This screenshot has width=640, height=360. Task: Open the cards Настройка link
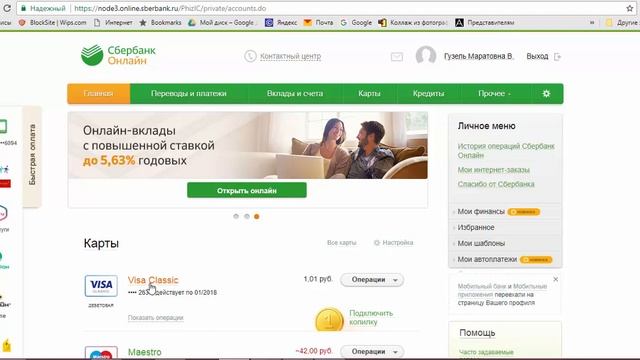coord(393,242)
